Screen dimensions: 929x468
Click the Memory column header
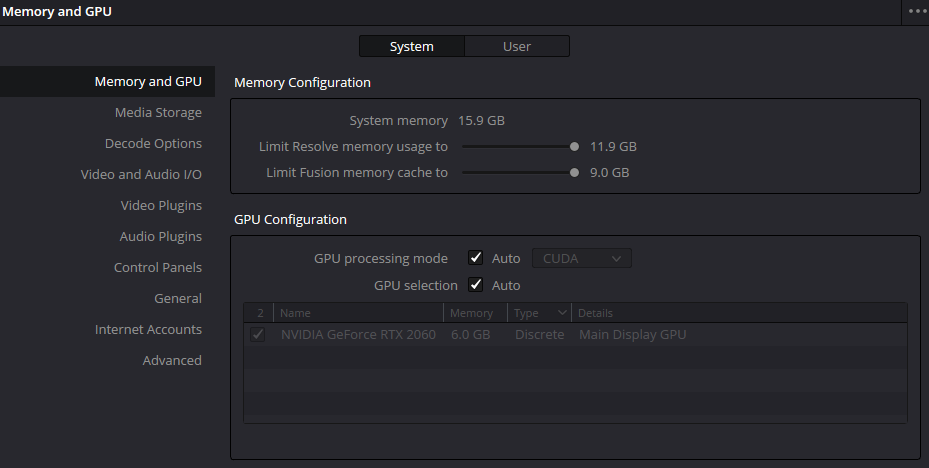[x=475, y=313]
